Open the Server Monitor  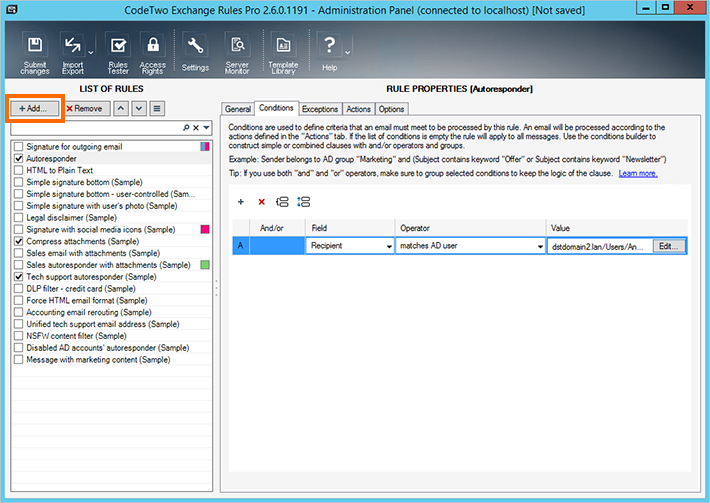click(x=237, y=54)
